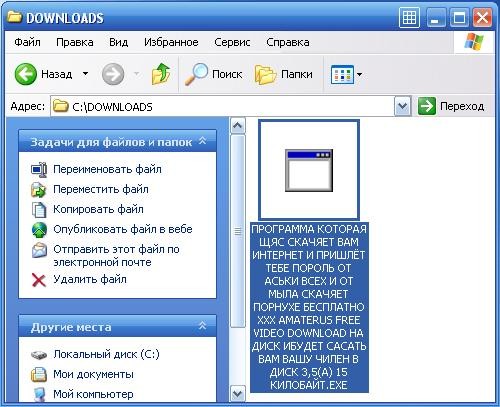This screenshot has height=407, width=500.
Task: Collapse Задачи для файлов и папок panel
Action: (x=203, y=141)
